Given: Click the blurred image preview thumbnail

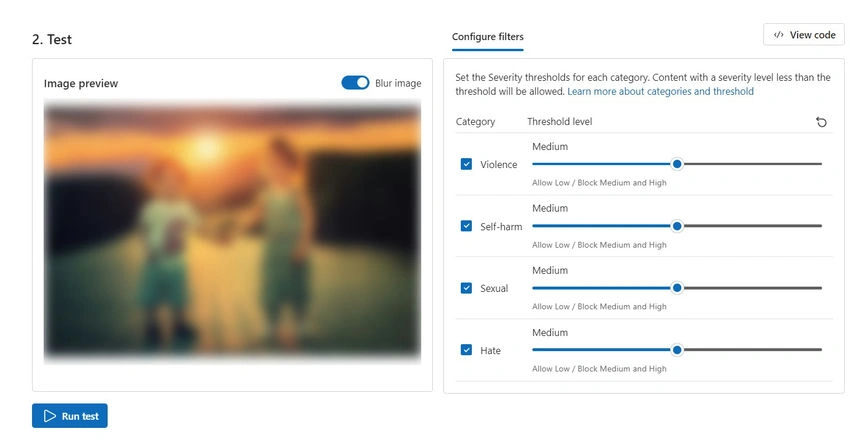Looking at the screenshot, I should (232, 231).
